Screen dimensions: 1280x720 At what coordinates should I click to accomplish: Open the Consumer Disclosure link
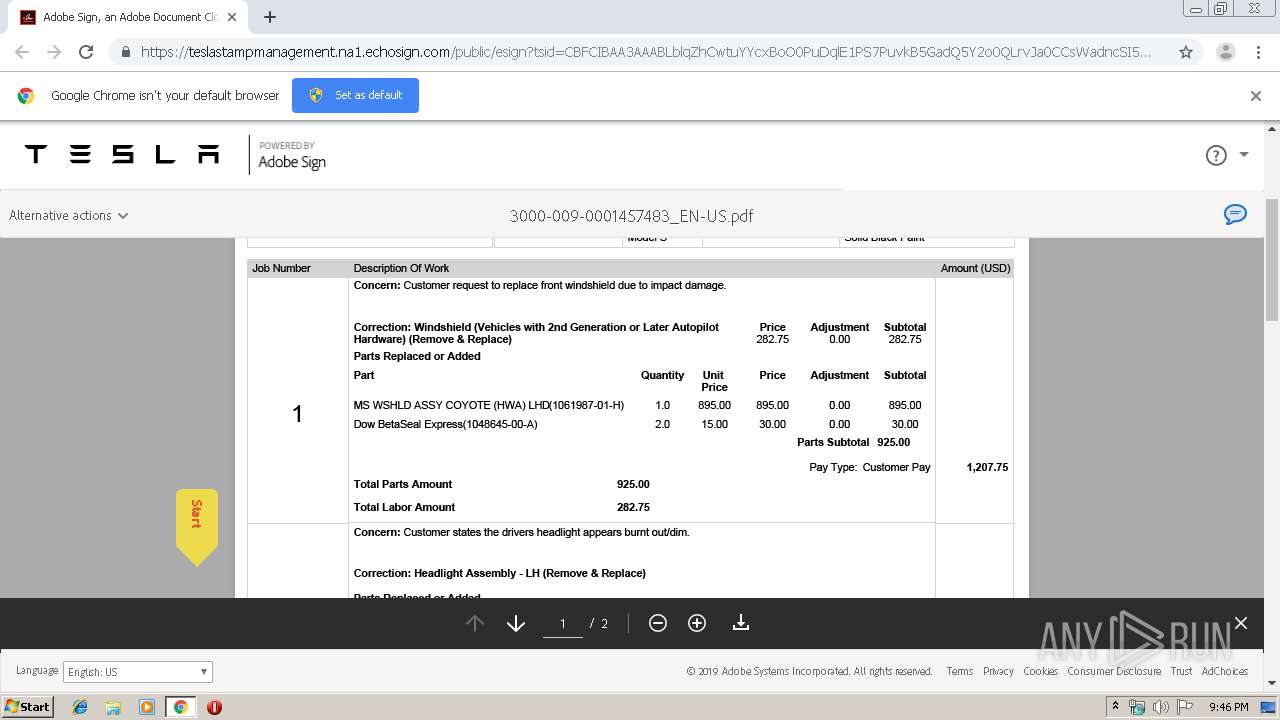pos(1114,671)
